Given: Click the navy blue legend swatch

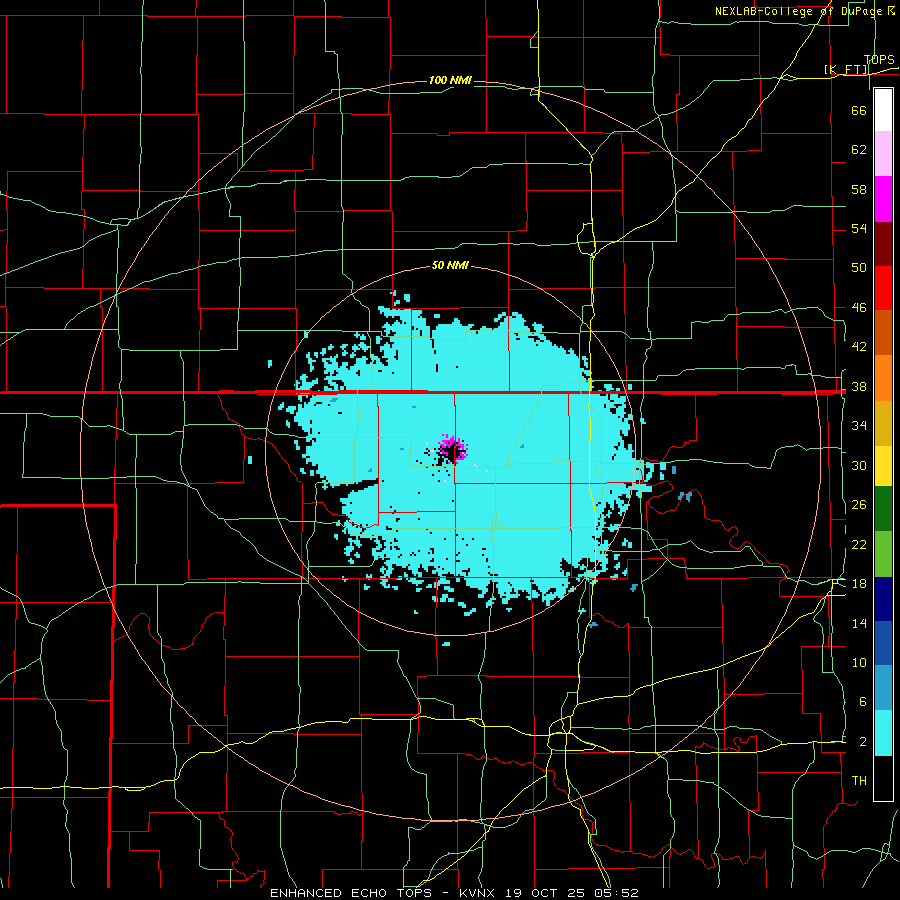Looking at the screenshot, I should [883, 599].
